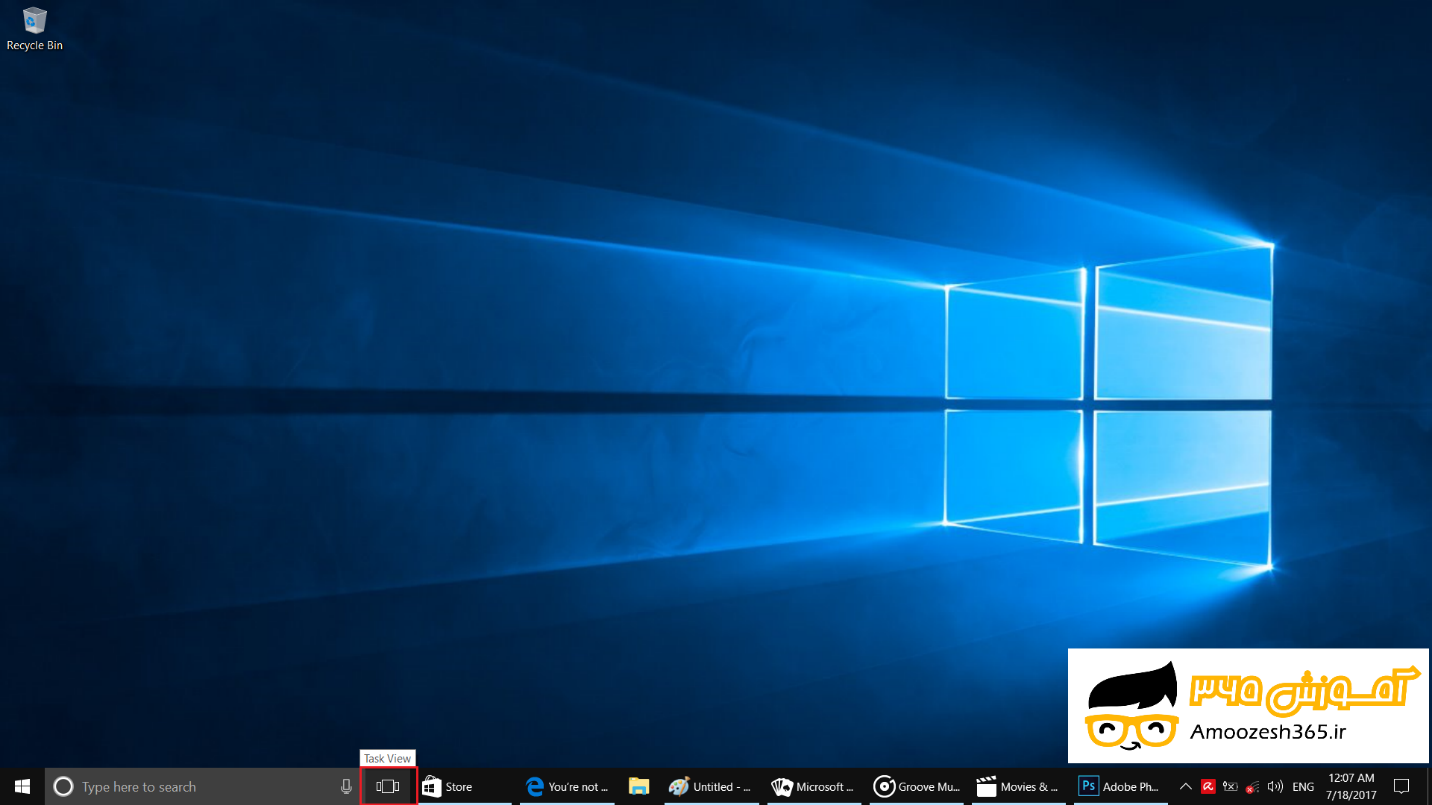Switch to the Untitled Paint window
The height and width of the screenshot is (805, 1432).
[x=711, y=787]
